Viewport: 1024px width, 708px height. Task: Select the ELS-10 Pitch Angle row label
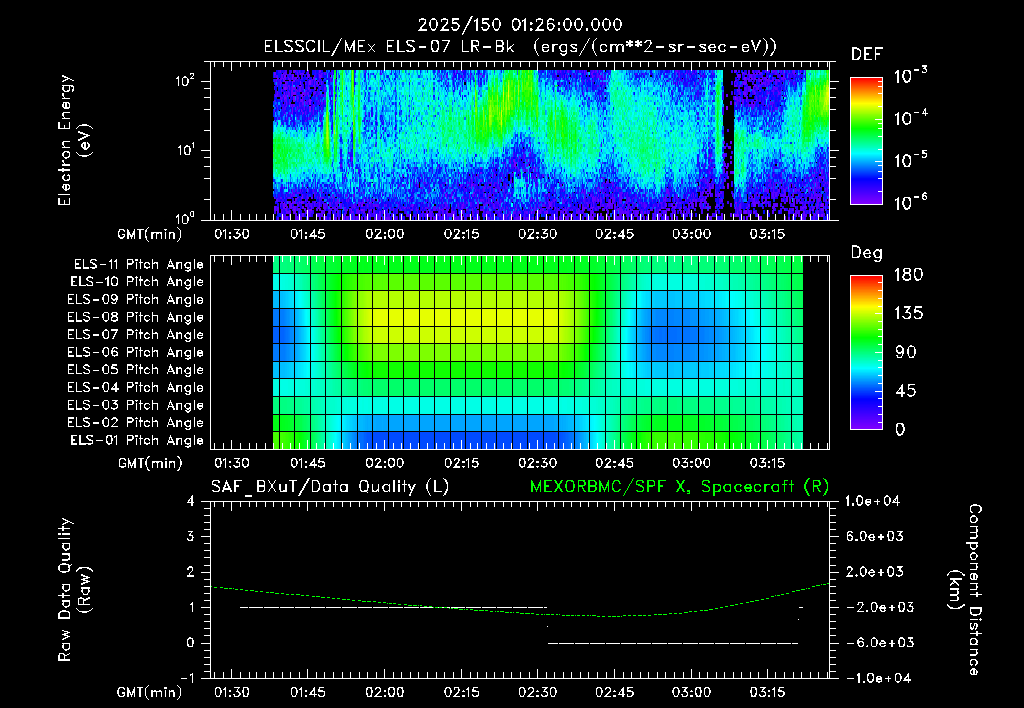137,282
